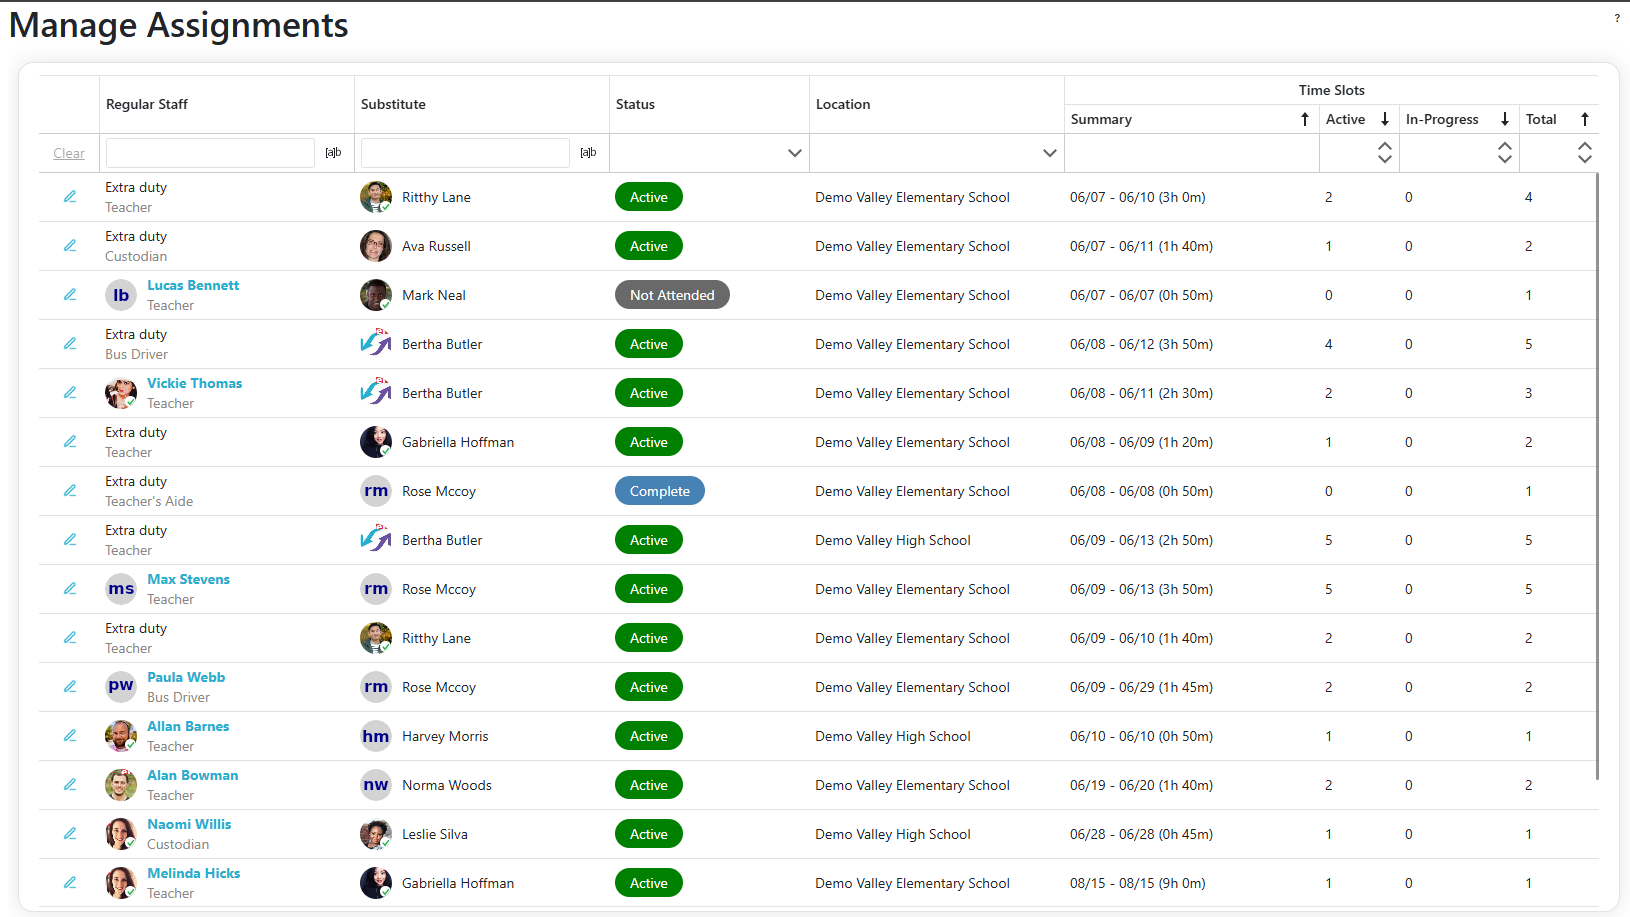Screen dimensions: 1630x917
Task: Click the help question mark icon
Action: (x=1616, y=19)
